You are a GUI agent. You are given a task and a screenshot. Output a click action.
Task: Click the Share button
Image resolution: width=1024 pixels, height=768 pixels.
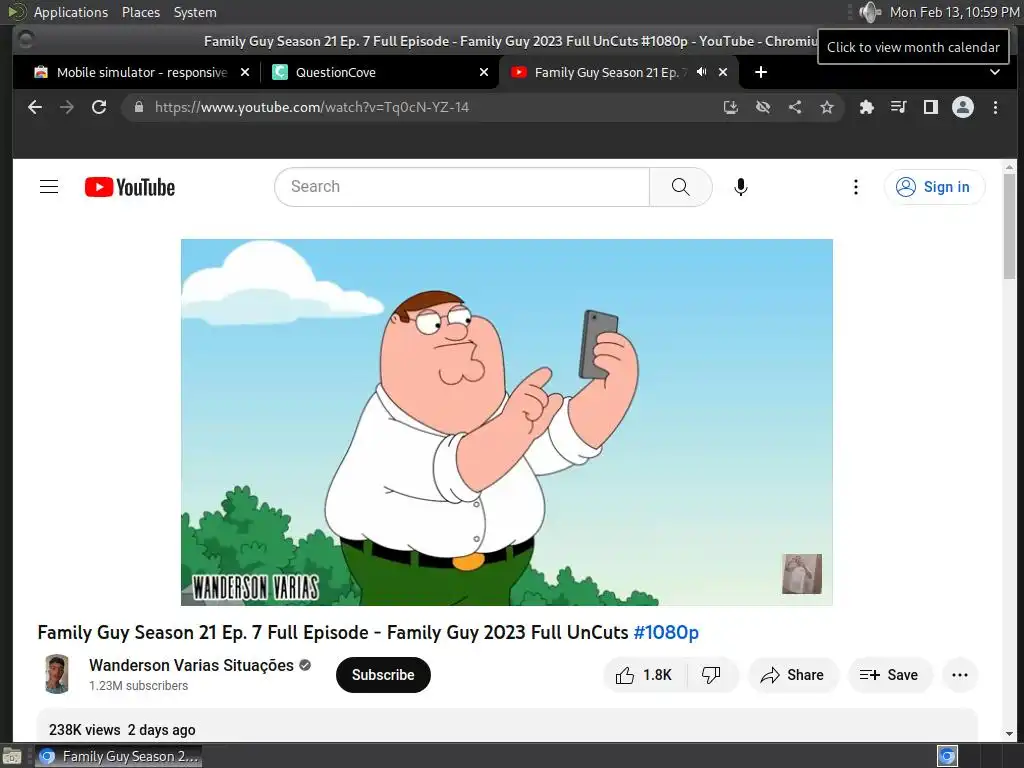point(792,675)
